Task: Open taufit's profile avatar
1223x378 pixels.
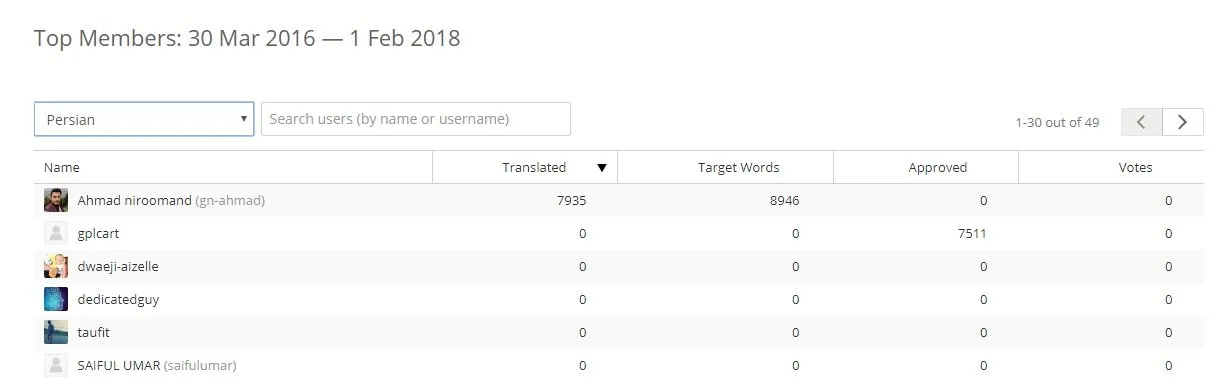Action: [56, 332]
